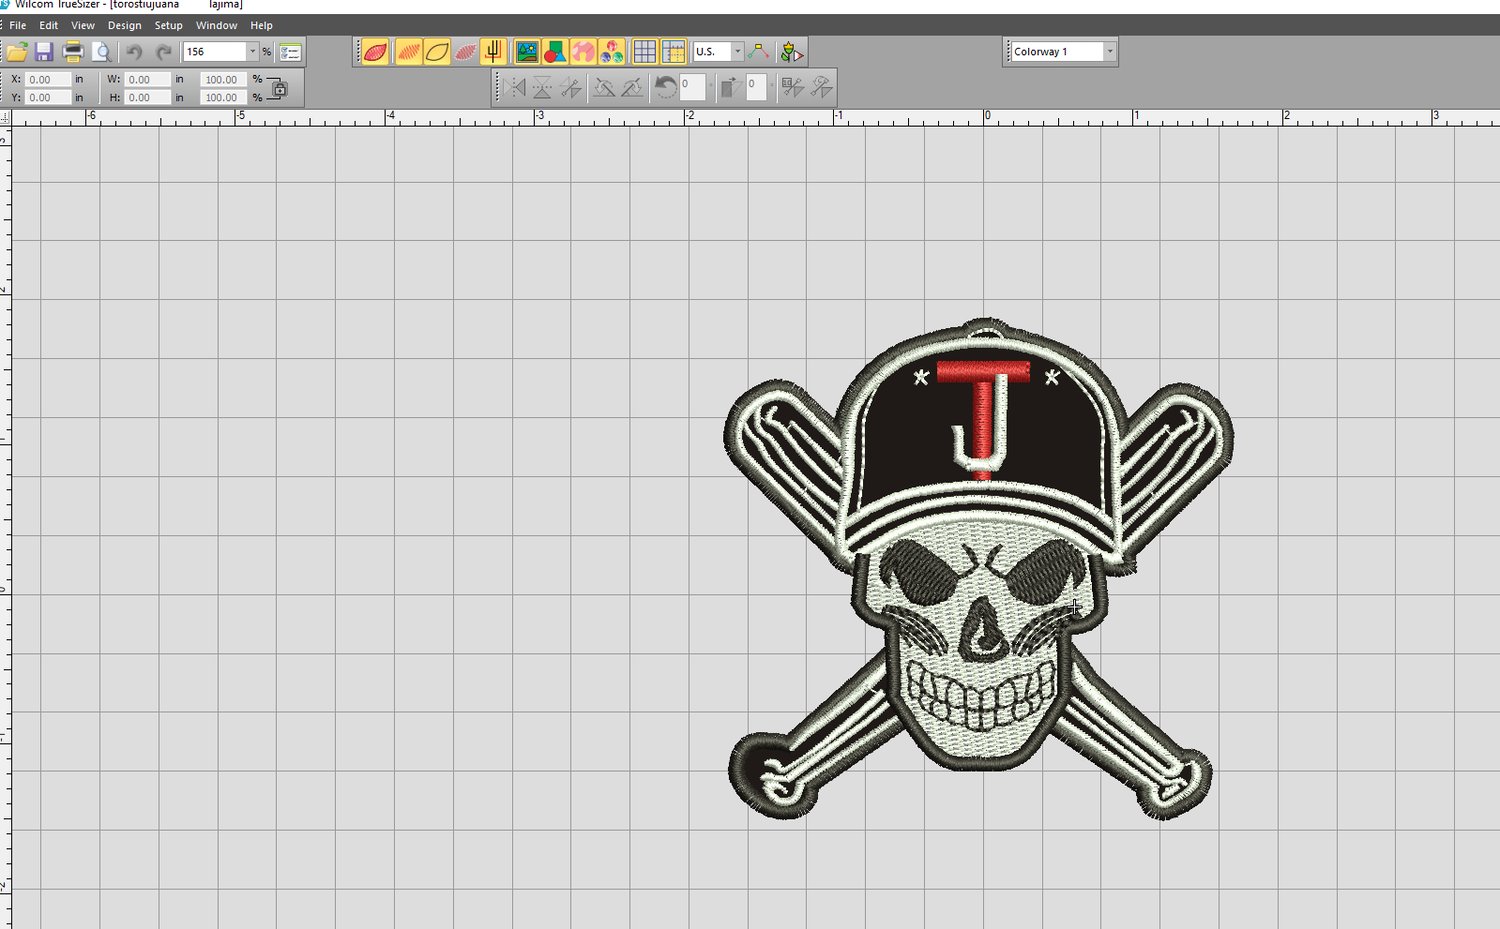1500x929 pixels.
Task: Open the Setup menu
Action: click(x=169, y=25)
